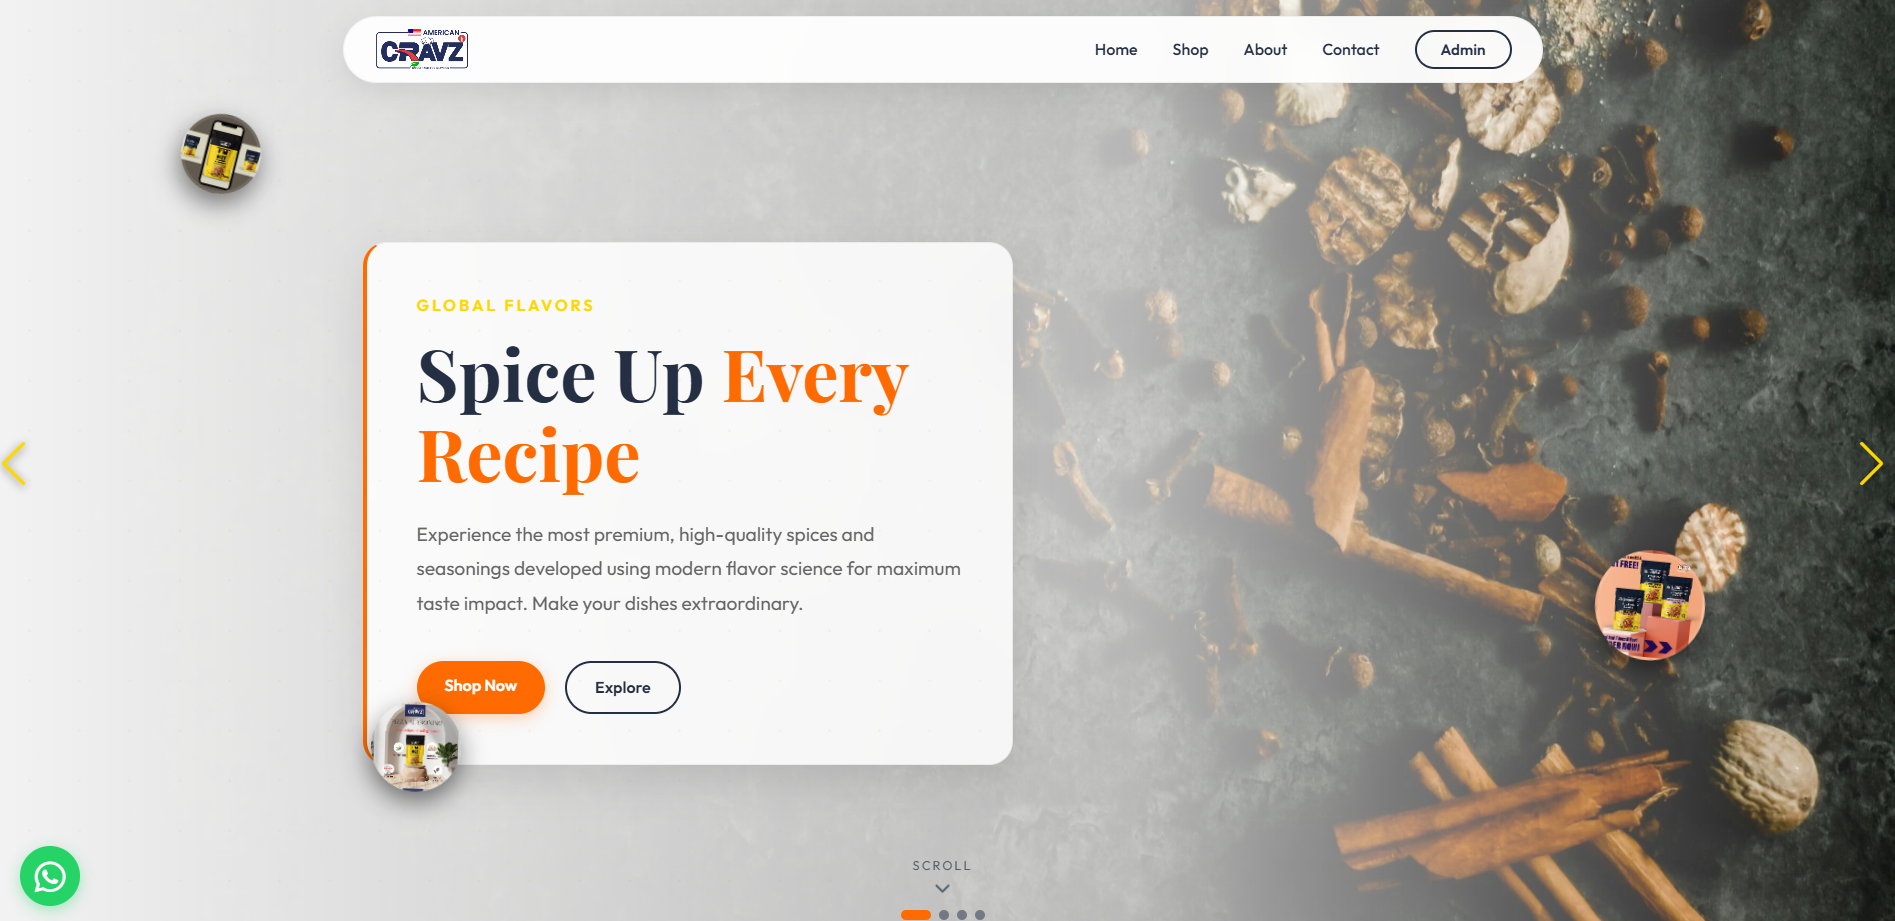
Task: Jump to fourth slide indicator dot
Action: [980, 914]
